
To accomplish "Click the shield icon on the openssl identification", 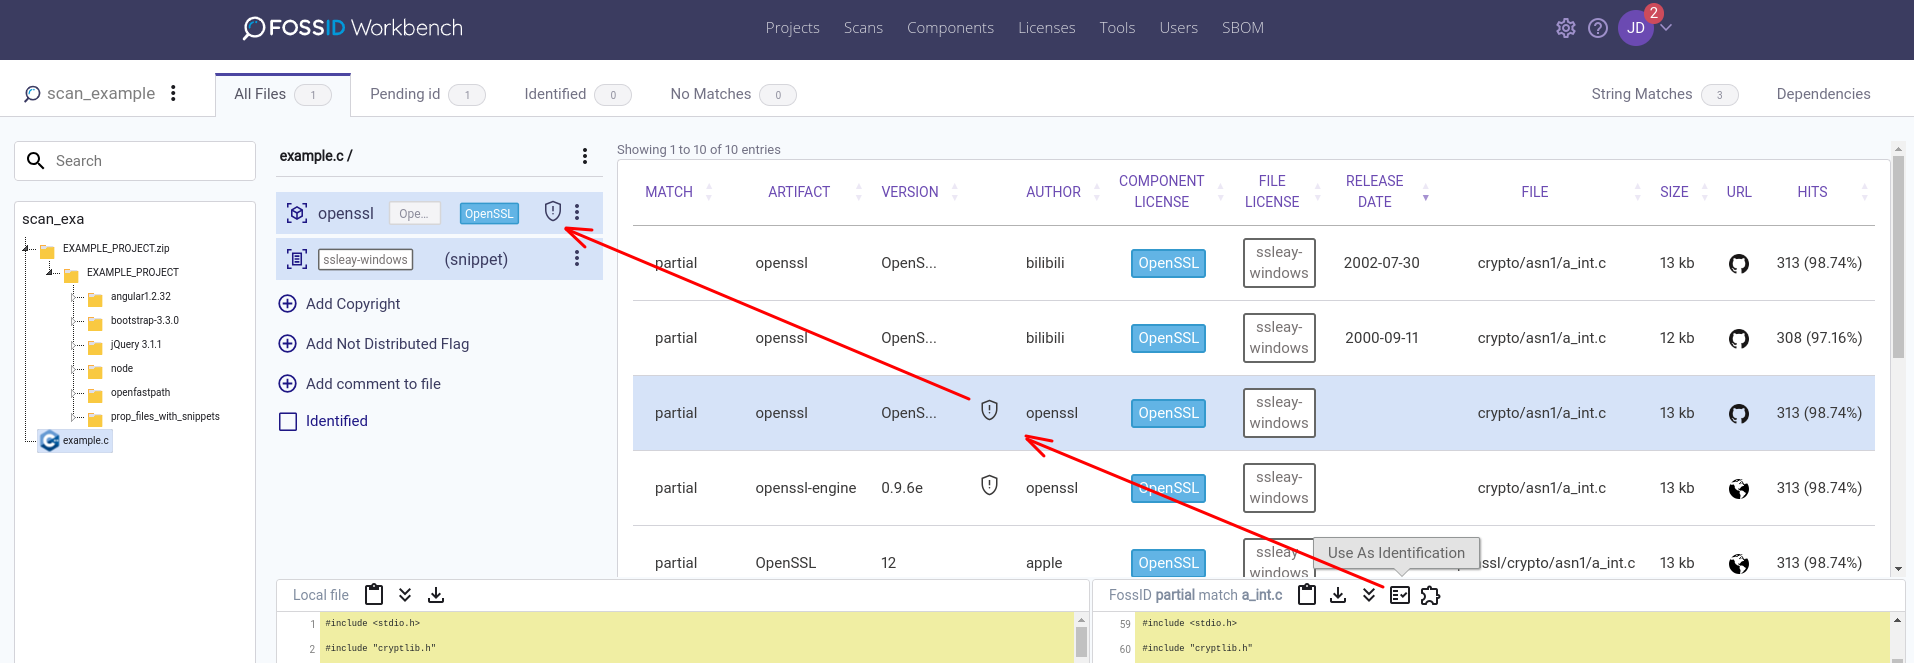I will (x=552, y=212).
